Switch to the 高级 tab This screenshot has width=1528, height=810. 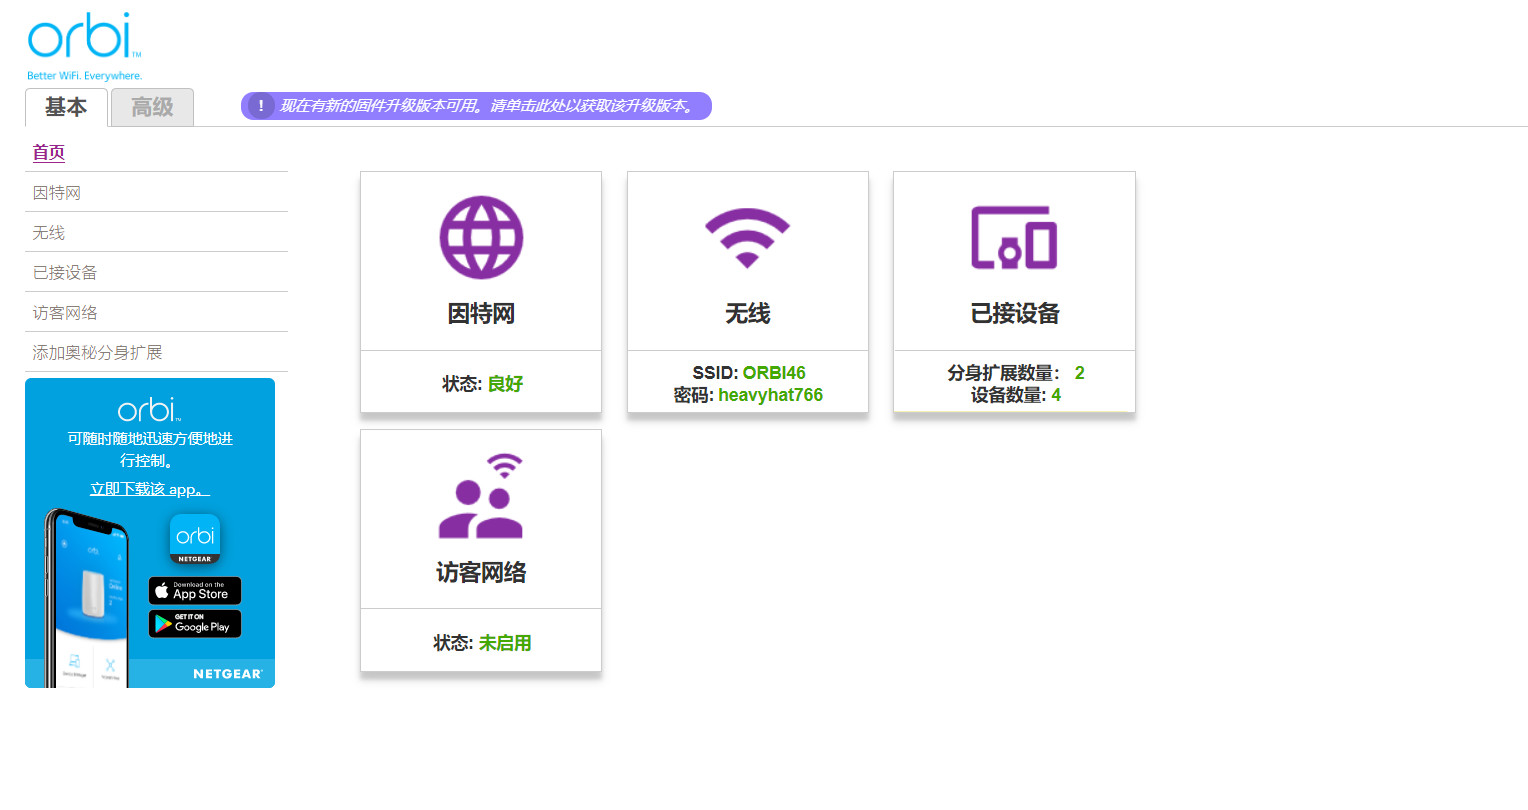(x=152, y=107)
